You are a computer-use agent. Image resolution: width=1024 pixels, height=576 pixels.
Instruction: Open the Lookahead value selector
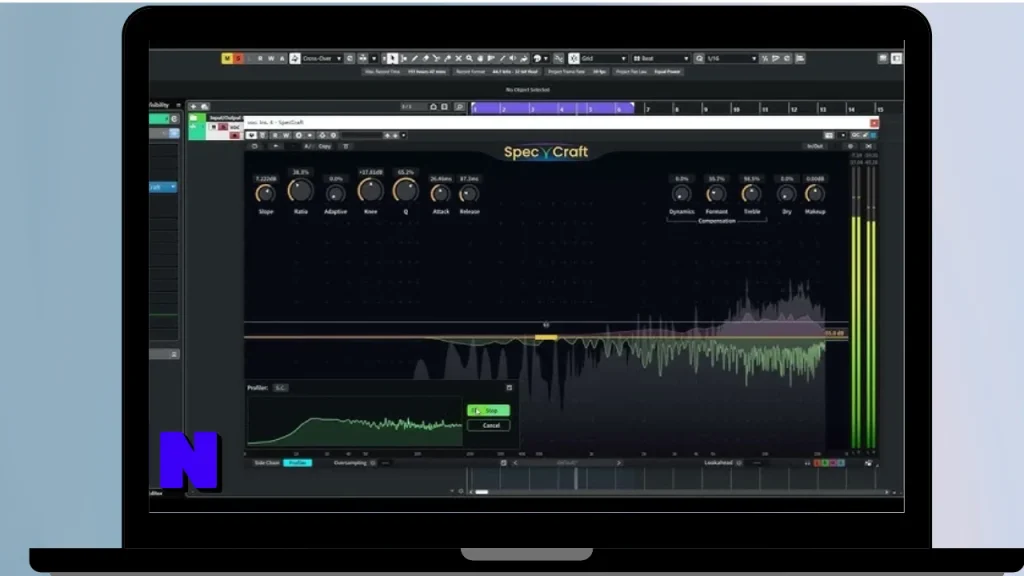tap(757, 463)
